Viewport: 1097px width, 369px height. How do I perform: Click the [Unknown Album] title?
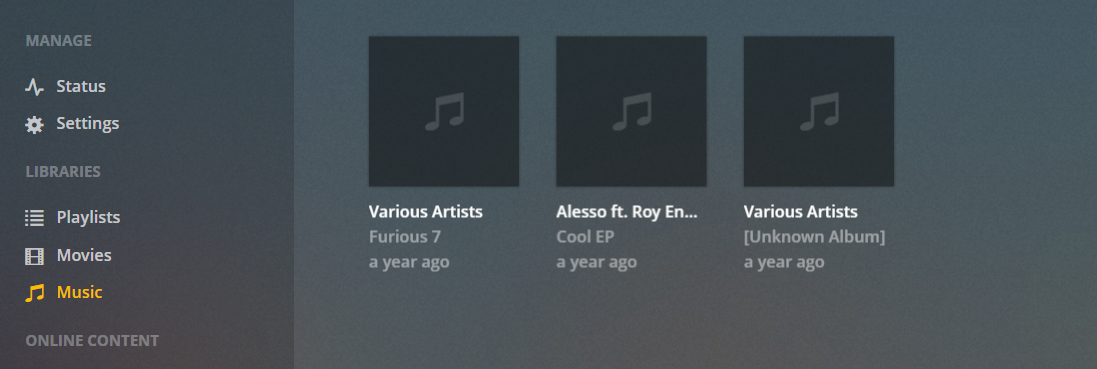click(x=814, y=237)
